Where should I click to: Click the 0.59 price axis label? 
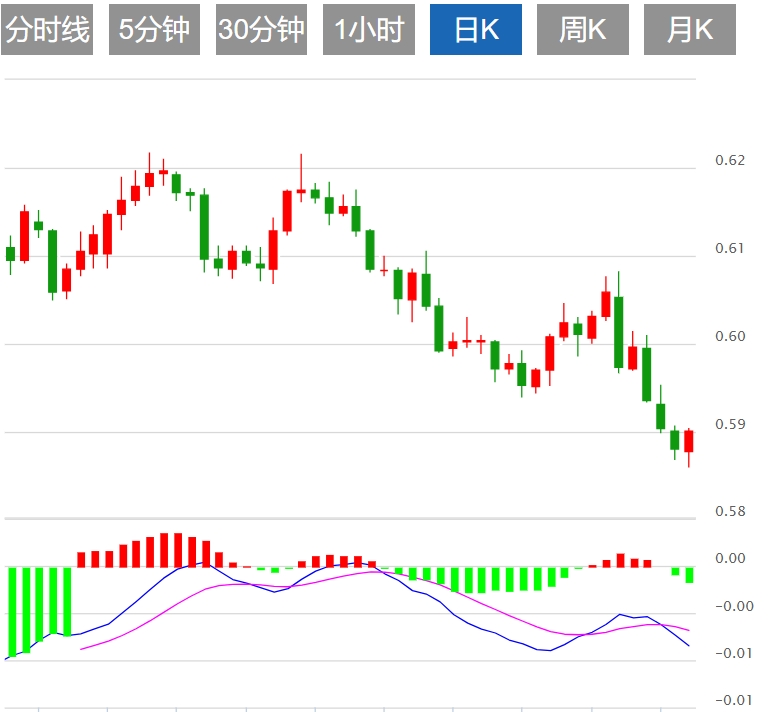pos(730,424)
